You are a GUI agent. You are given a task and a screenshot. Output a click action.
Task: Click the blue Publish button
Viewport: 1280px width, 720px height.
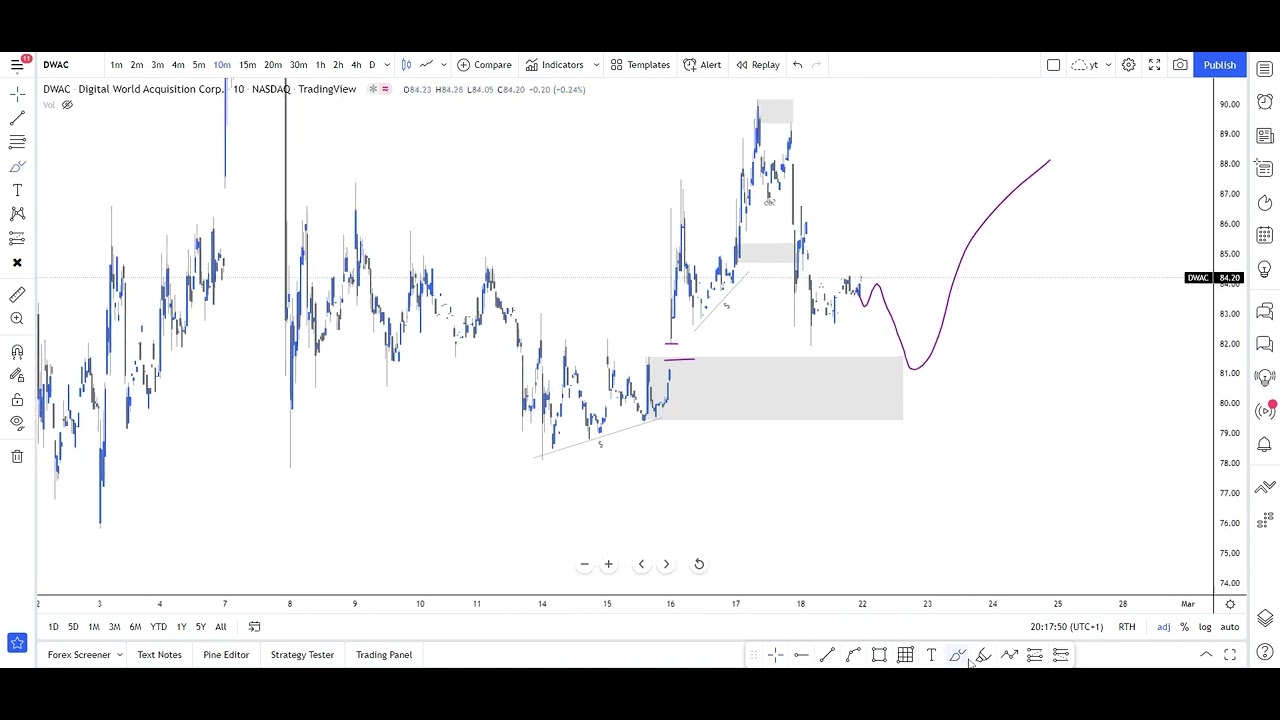pos(1220,65)
